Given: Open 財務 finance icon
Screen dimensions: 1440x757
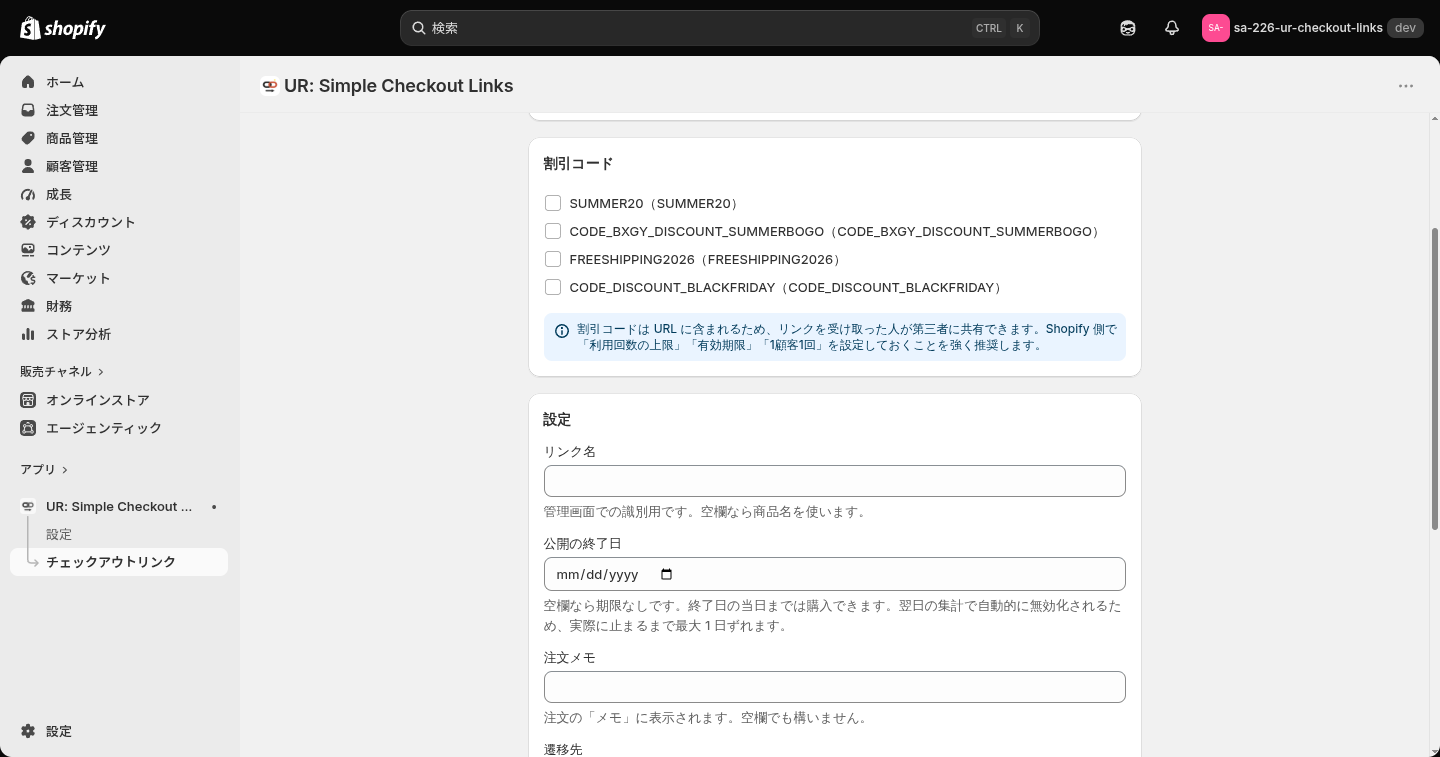Looking at the screenshot, I should [x=28, y=306].
